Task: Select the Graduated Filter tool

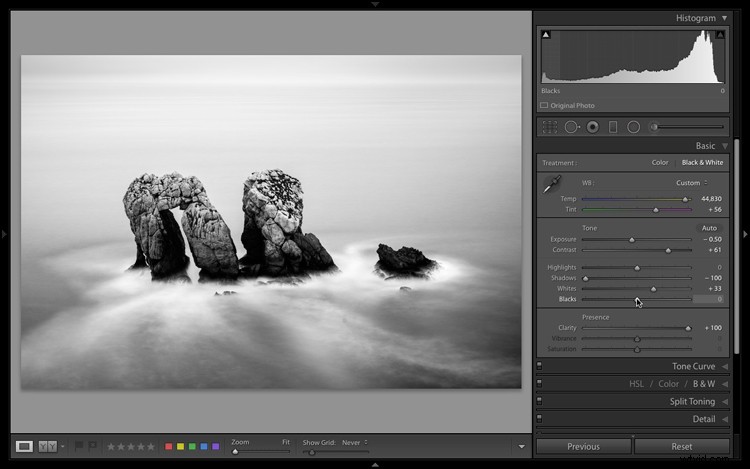Action: pyautogui.click(x=613, y=127)
